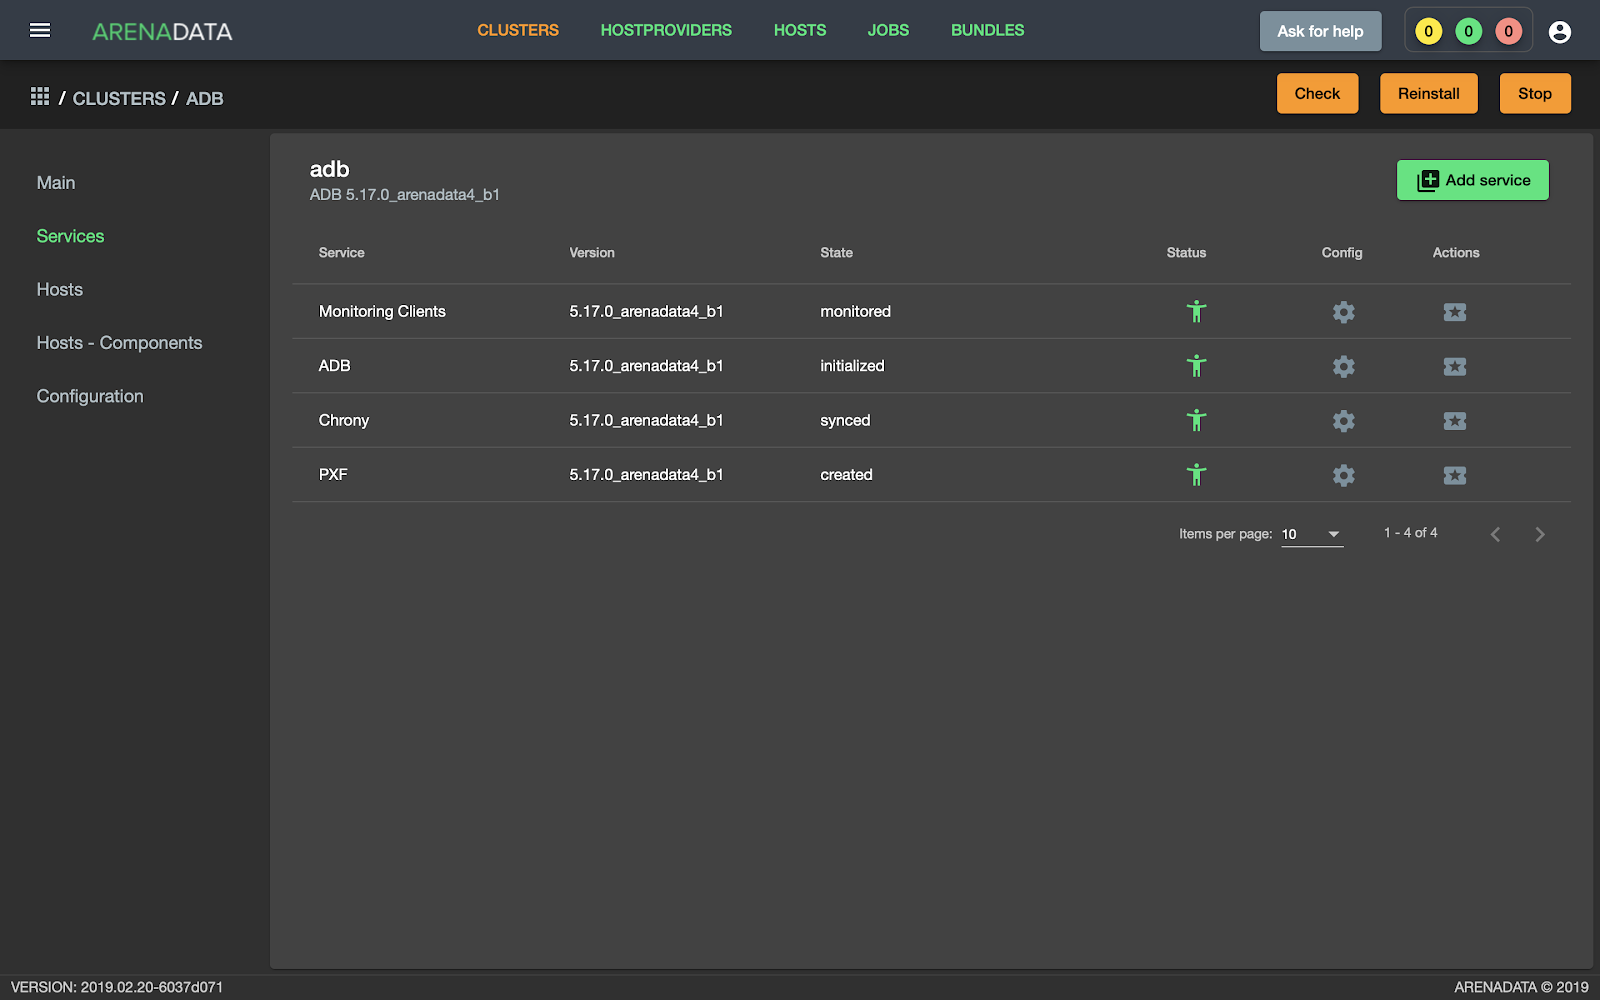Click the yellow job counter badge

point(1428,32)
